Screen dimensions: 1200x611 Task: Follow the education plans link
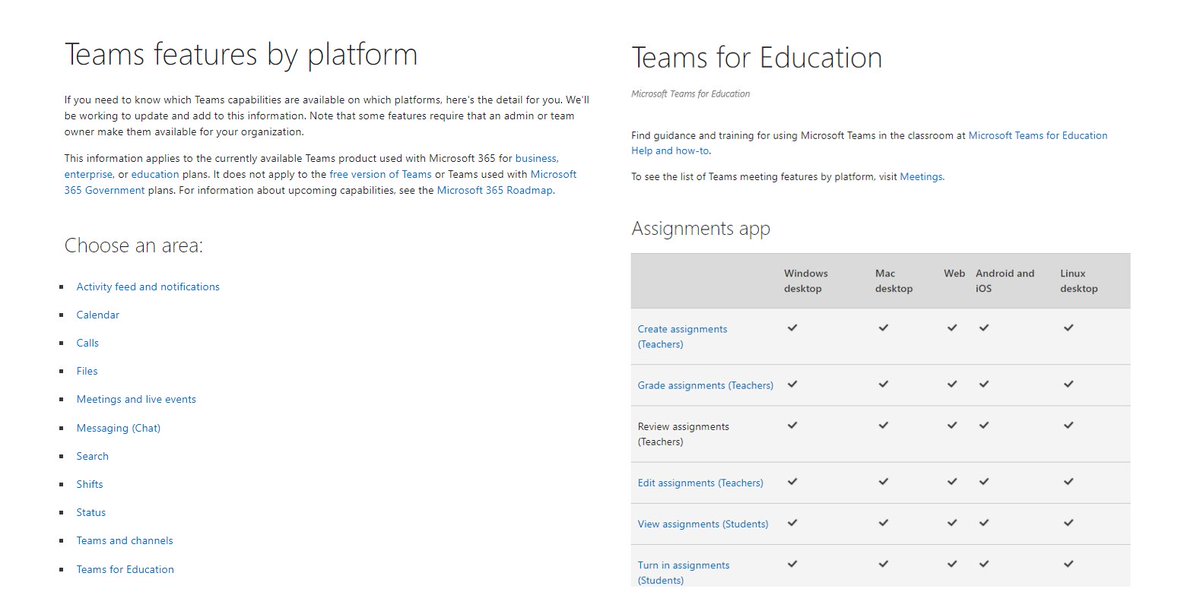pos(155,174)
